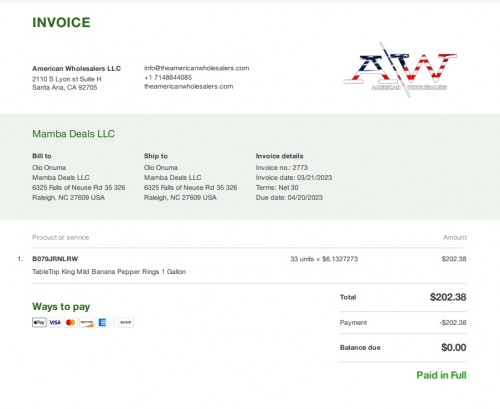Click the Balance due $0.00 value
This screenshot has height=409, width=500.
(x=454, y=347)
